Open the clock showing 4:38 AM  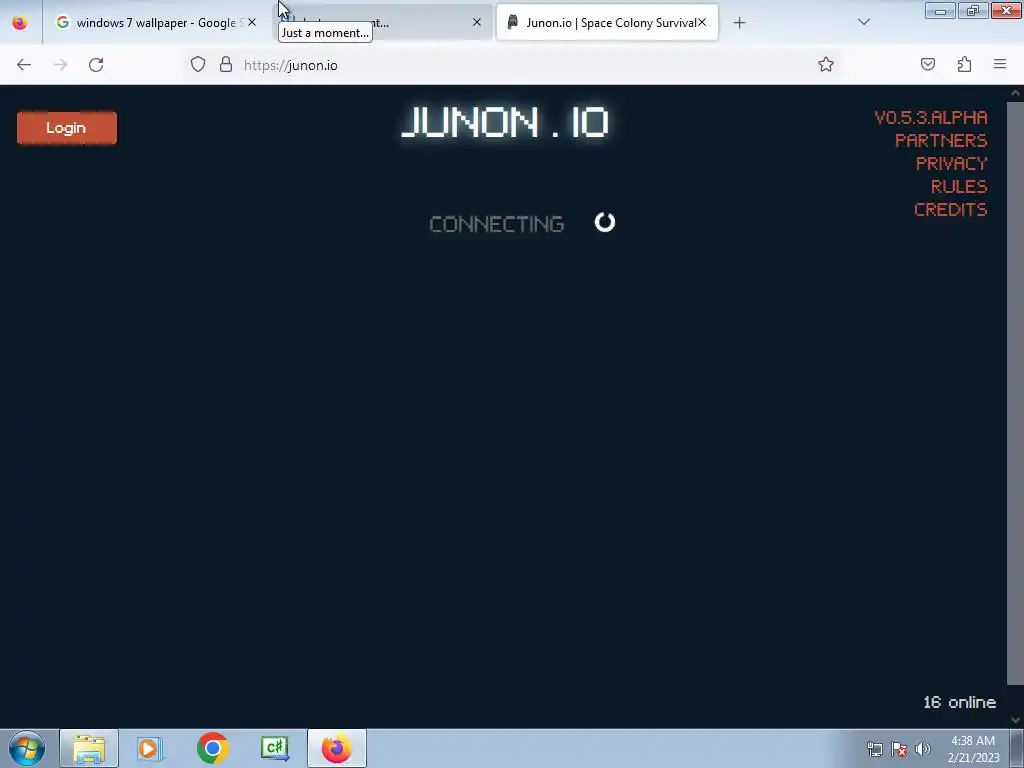[x=973, y=749]
